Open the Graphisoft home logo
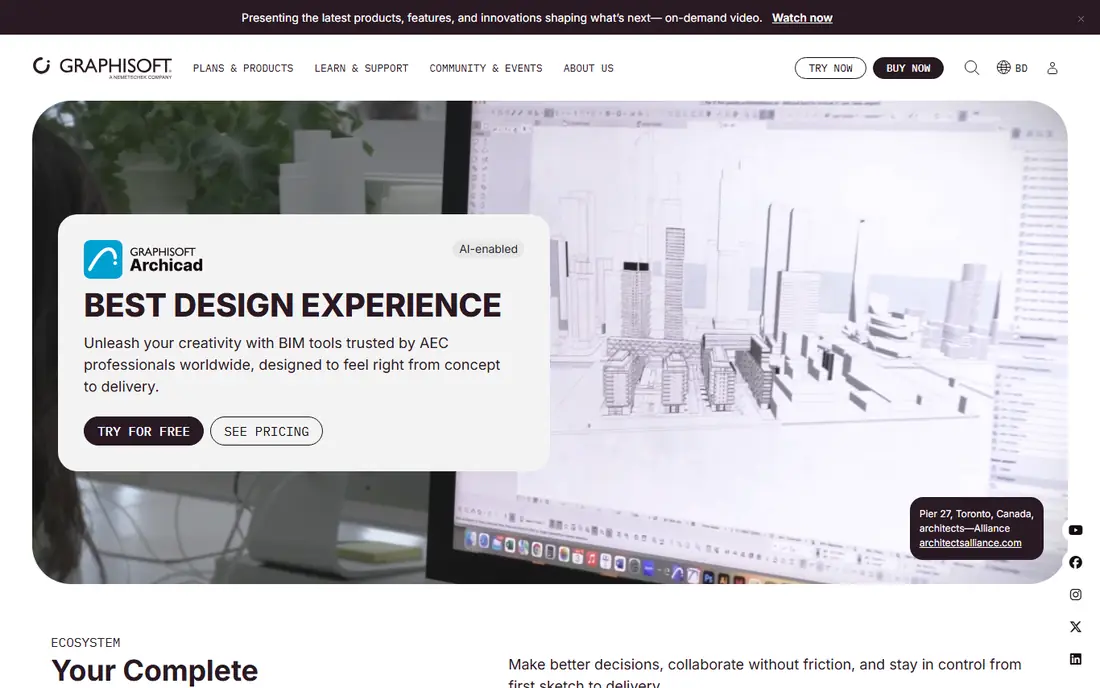Viewport: 1100px width, 688px height. pos(102,67)
